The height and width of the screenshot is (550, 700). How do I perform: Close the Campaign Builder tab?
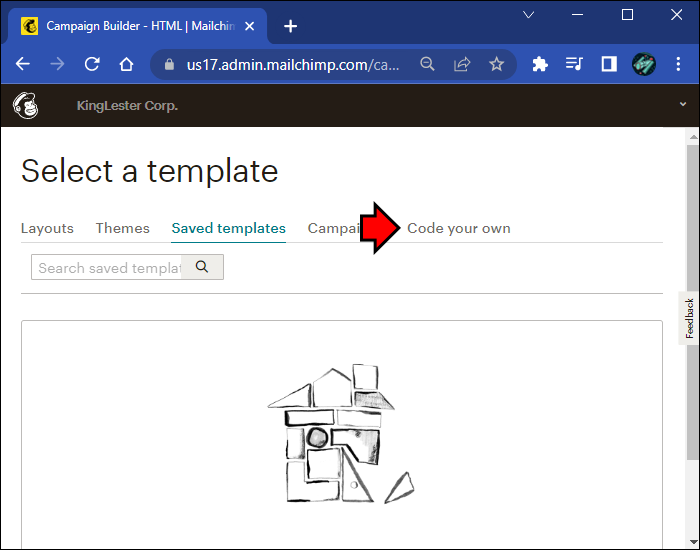click(x=250, y=26)
